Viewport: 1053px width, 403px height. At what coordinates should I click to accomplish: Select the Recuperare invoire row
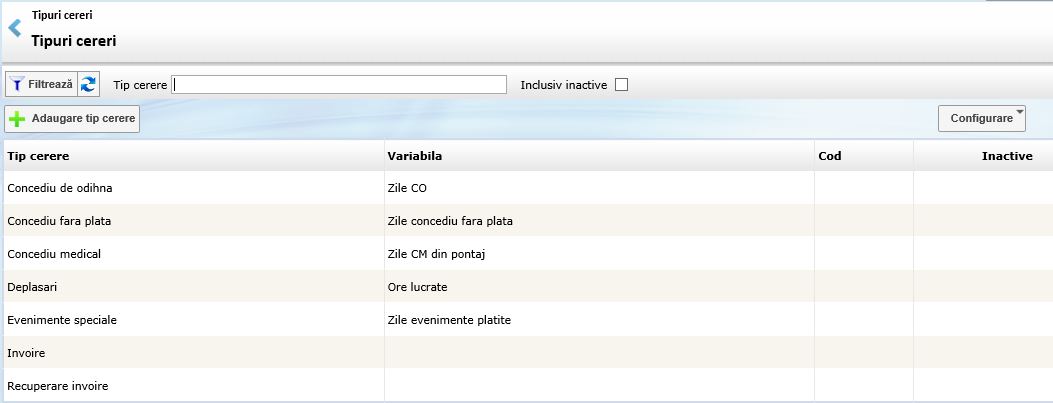(x=57, y=385)
